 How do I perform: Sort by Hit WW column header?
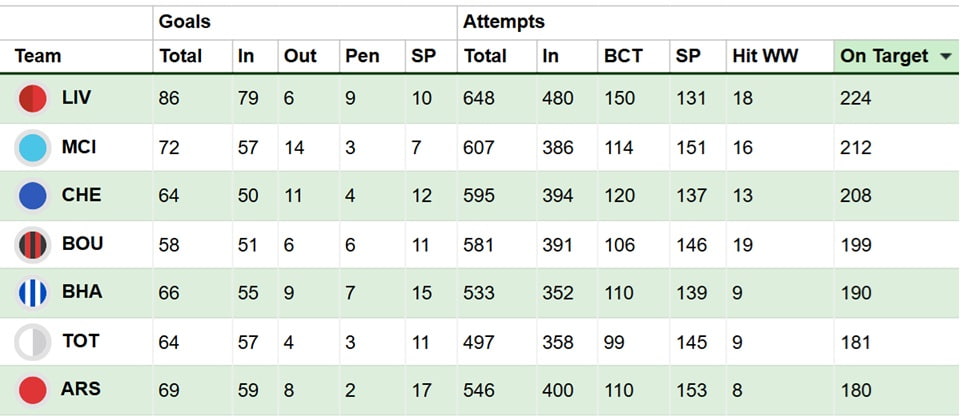pyautogui.click(x=765, y=57)
